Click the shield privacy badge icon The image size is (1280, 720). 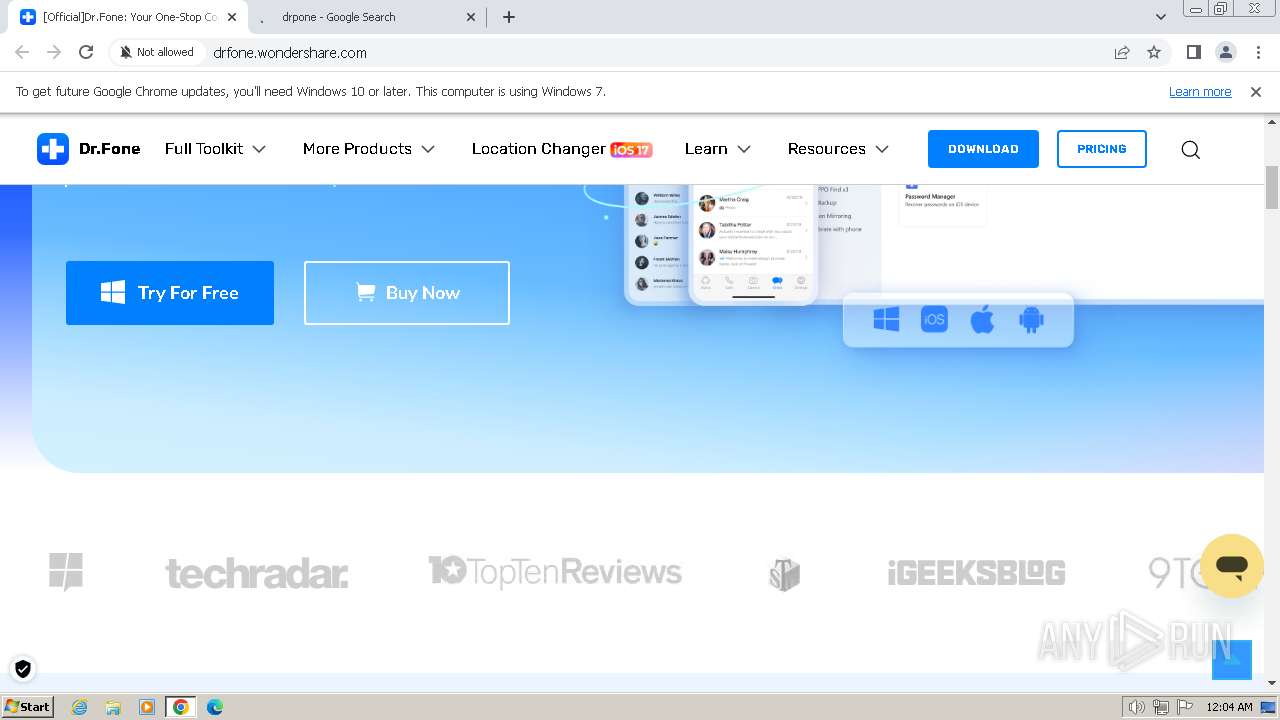23,669
